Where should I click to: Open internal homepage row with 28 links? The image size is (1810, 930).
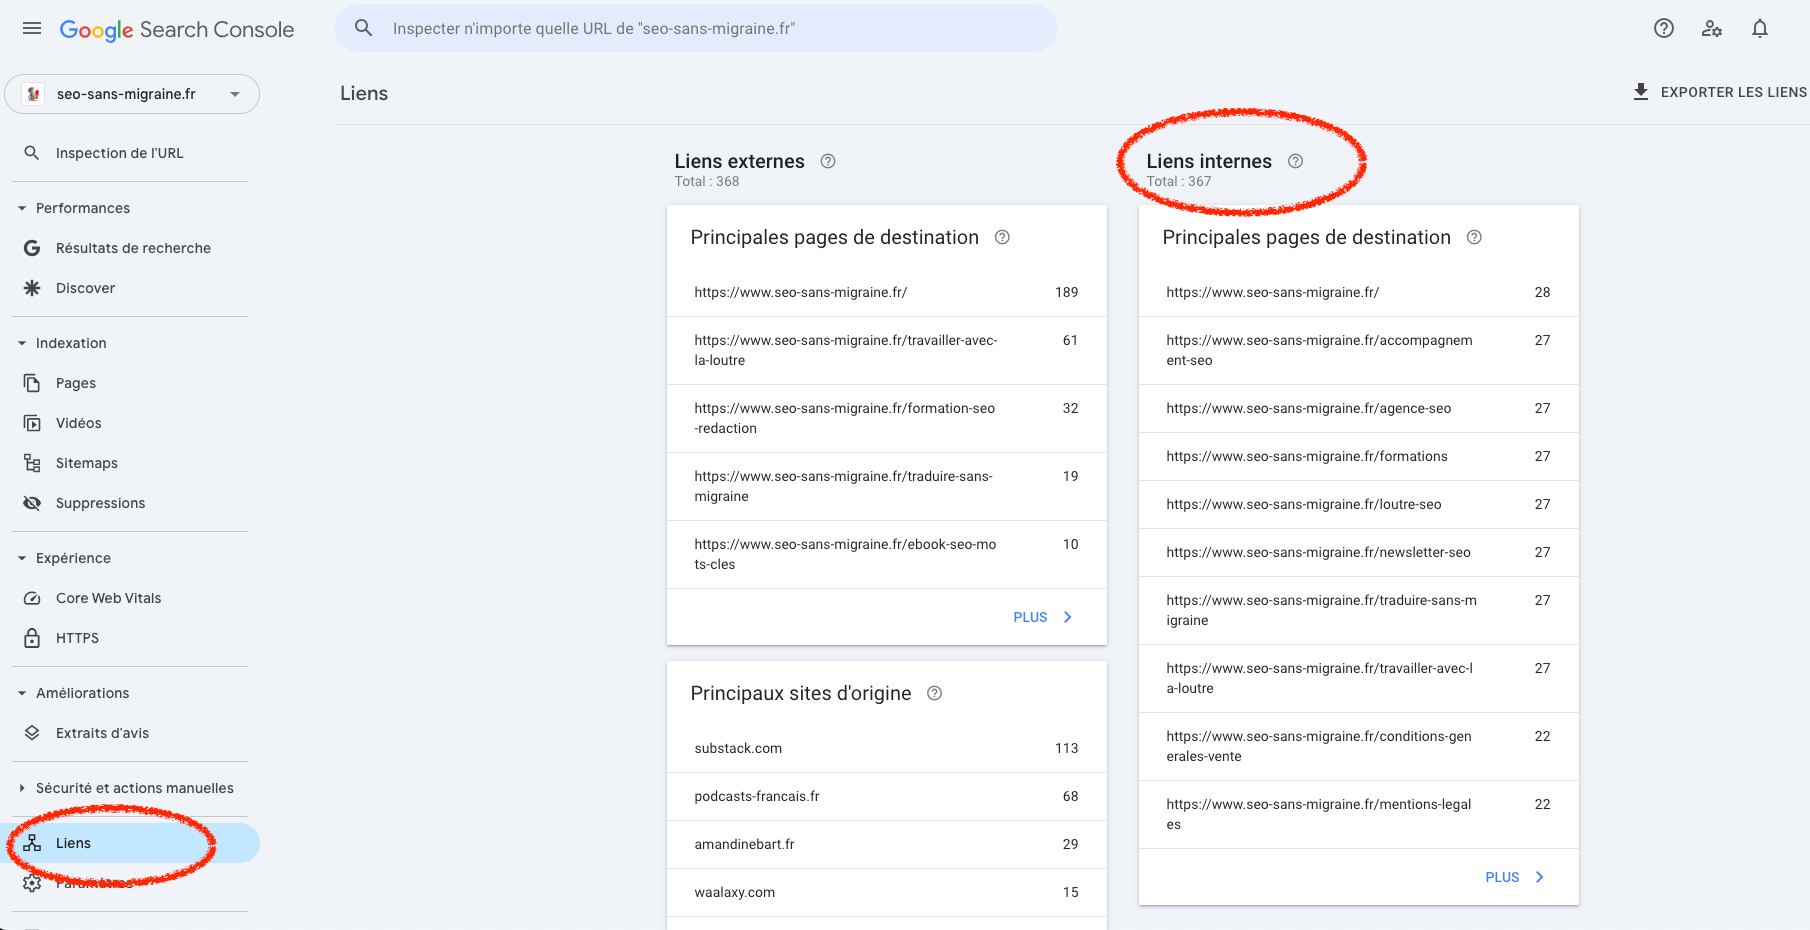1359,292
